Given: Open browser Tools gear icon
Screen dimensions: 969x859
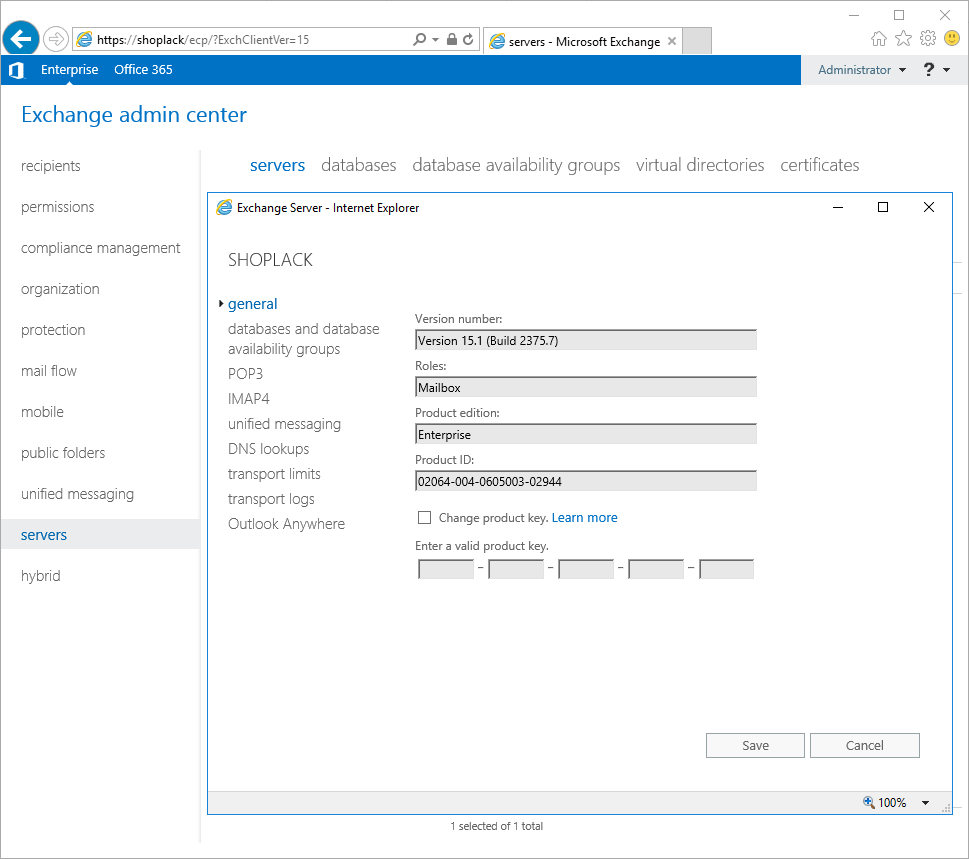Looking at the screenshot, I should click(928, 38).
